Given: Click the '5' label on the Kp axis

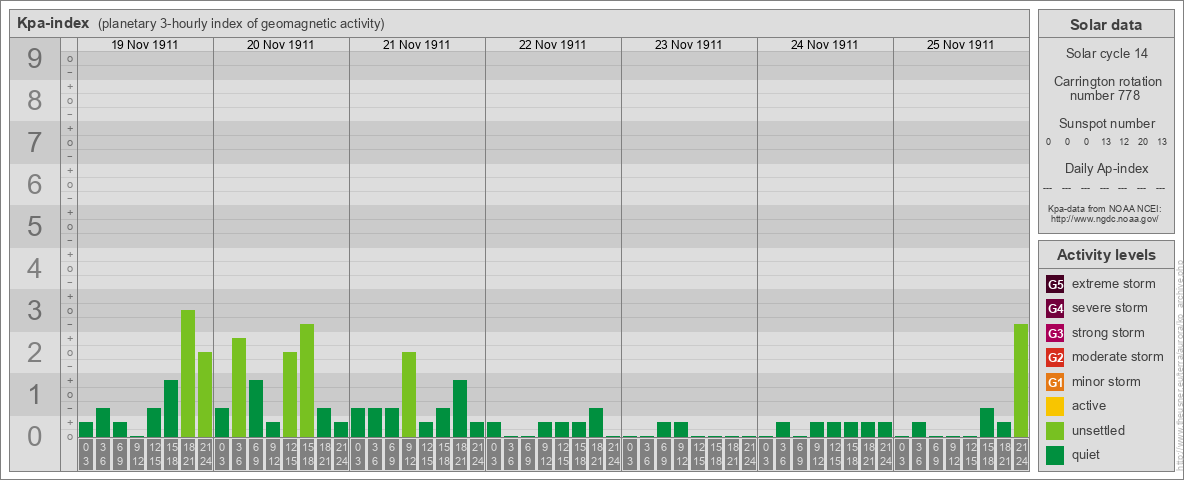Looking at the screenshot, I should pyautogui.click(x=35, y=226).
